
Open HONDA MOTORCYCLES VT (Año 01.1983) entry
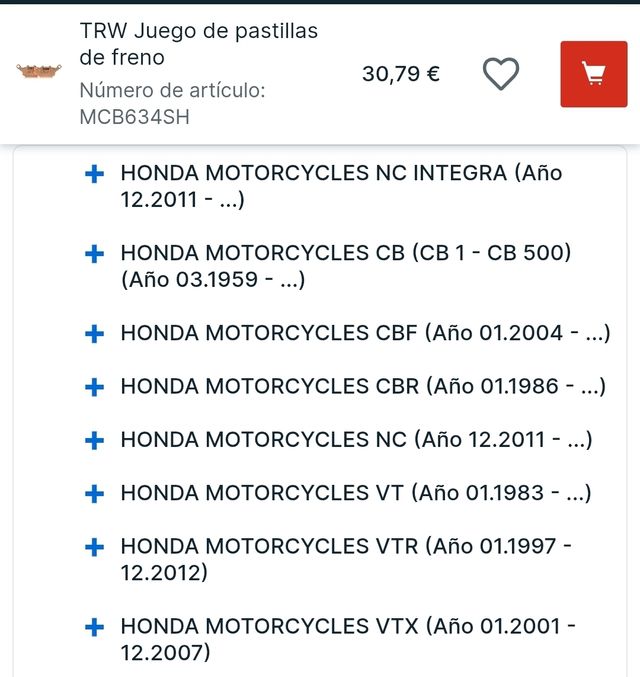[x=355, y=493]
